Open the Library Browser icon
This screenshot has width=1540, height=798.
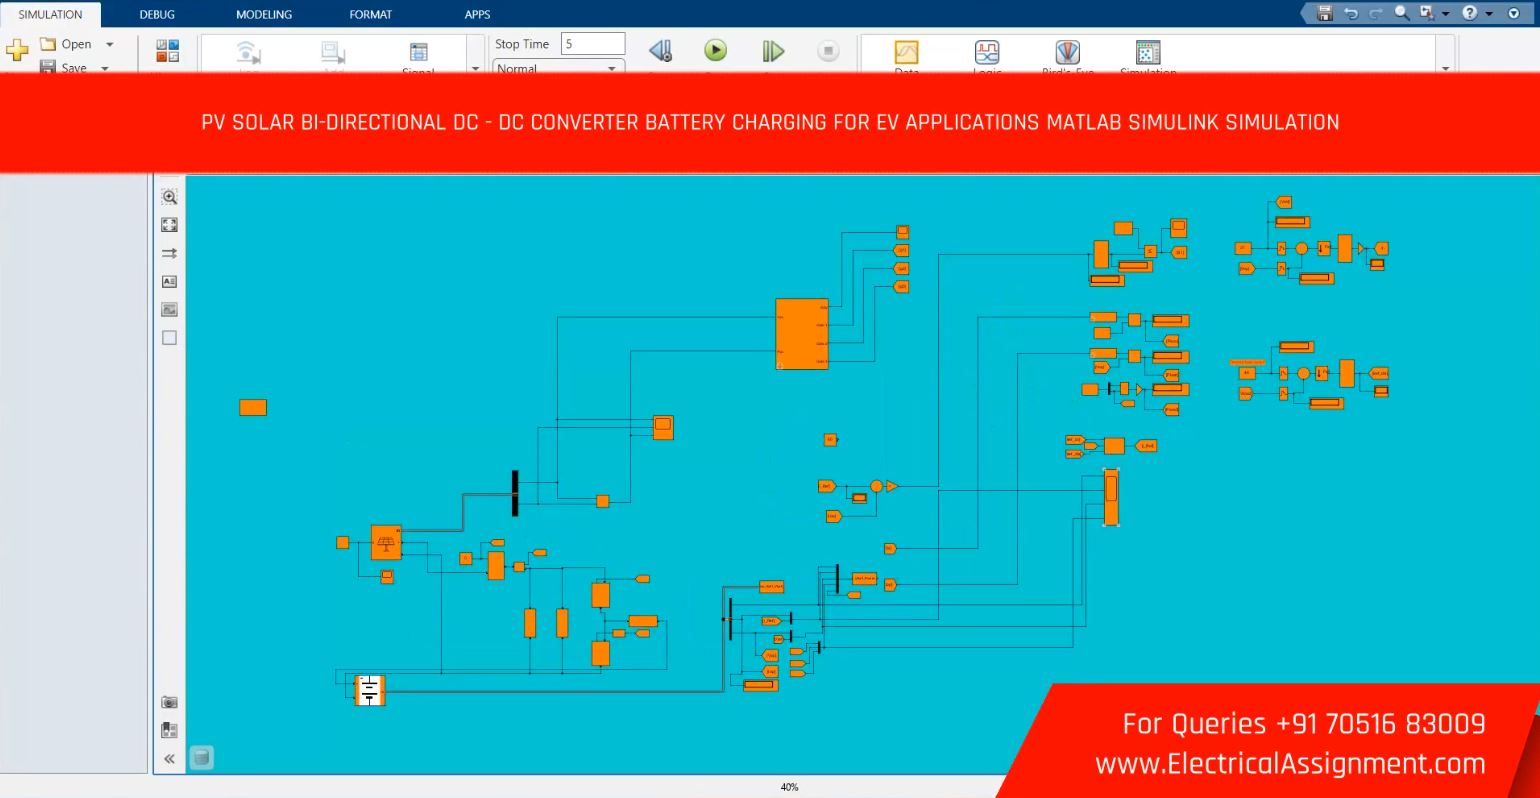click(x=167, y=51)
